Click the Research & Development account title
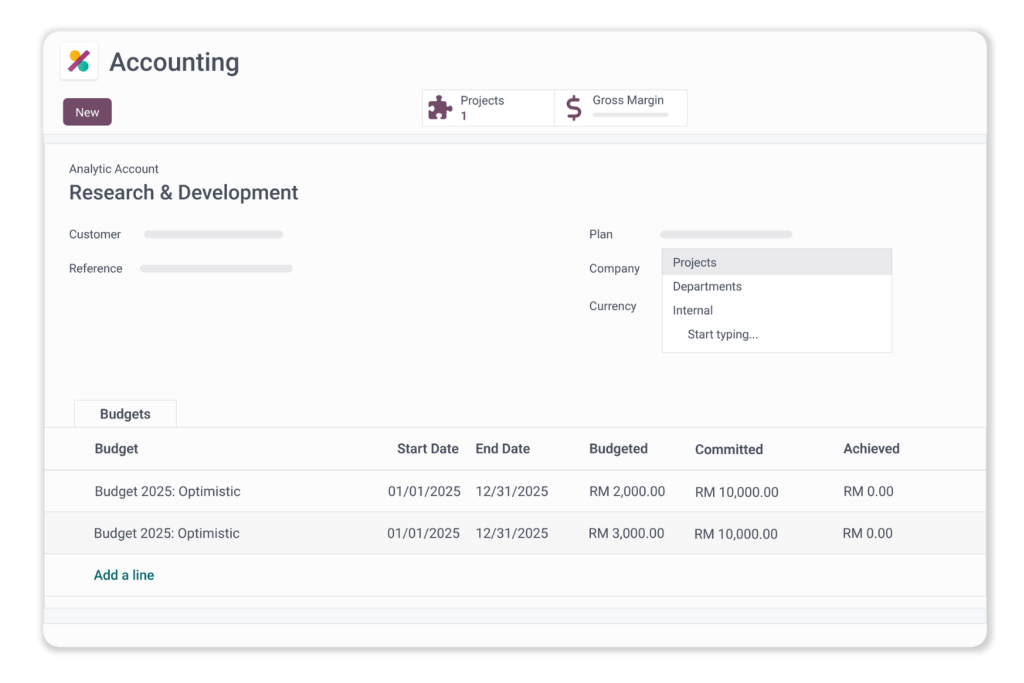Image resolution: width=1024 pixels, height=683 pixels. [183, 193]
